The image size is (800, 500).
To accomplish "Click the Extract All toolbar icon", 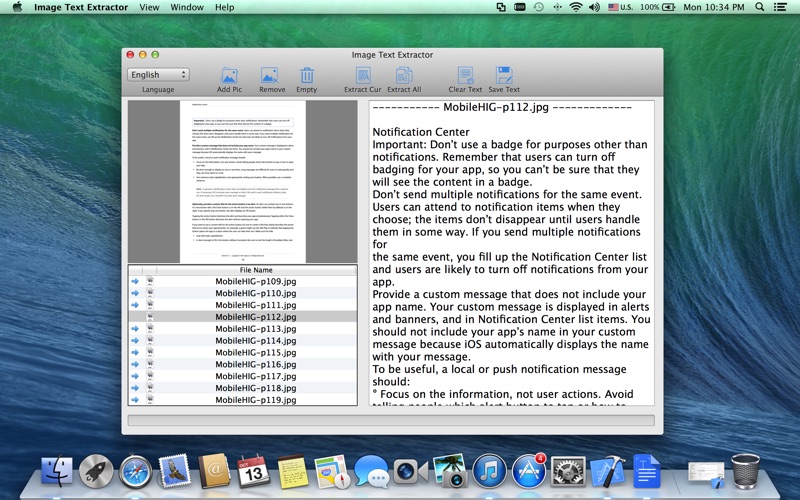I will coord(404,76).
